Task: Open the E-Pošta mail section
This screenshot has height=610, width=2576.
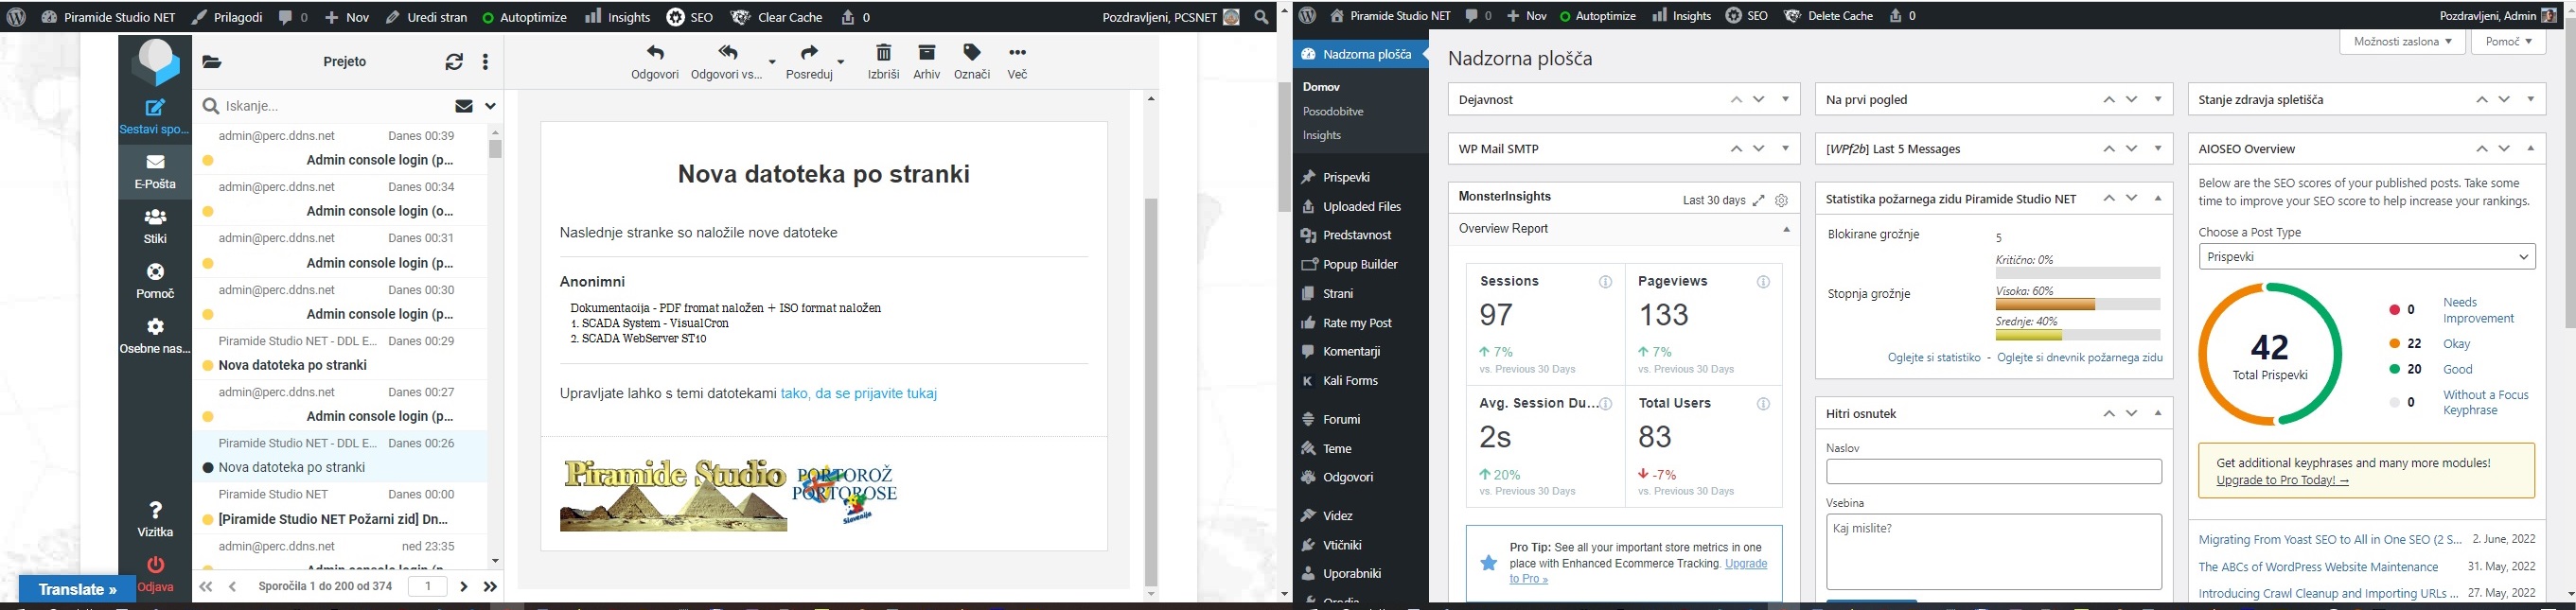Action: (x=155, y=172)
